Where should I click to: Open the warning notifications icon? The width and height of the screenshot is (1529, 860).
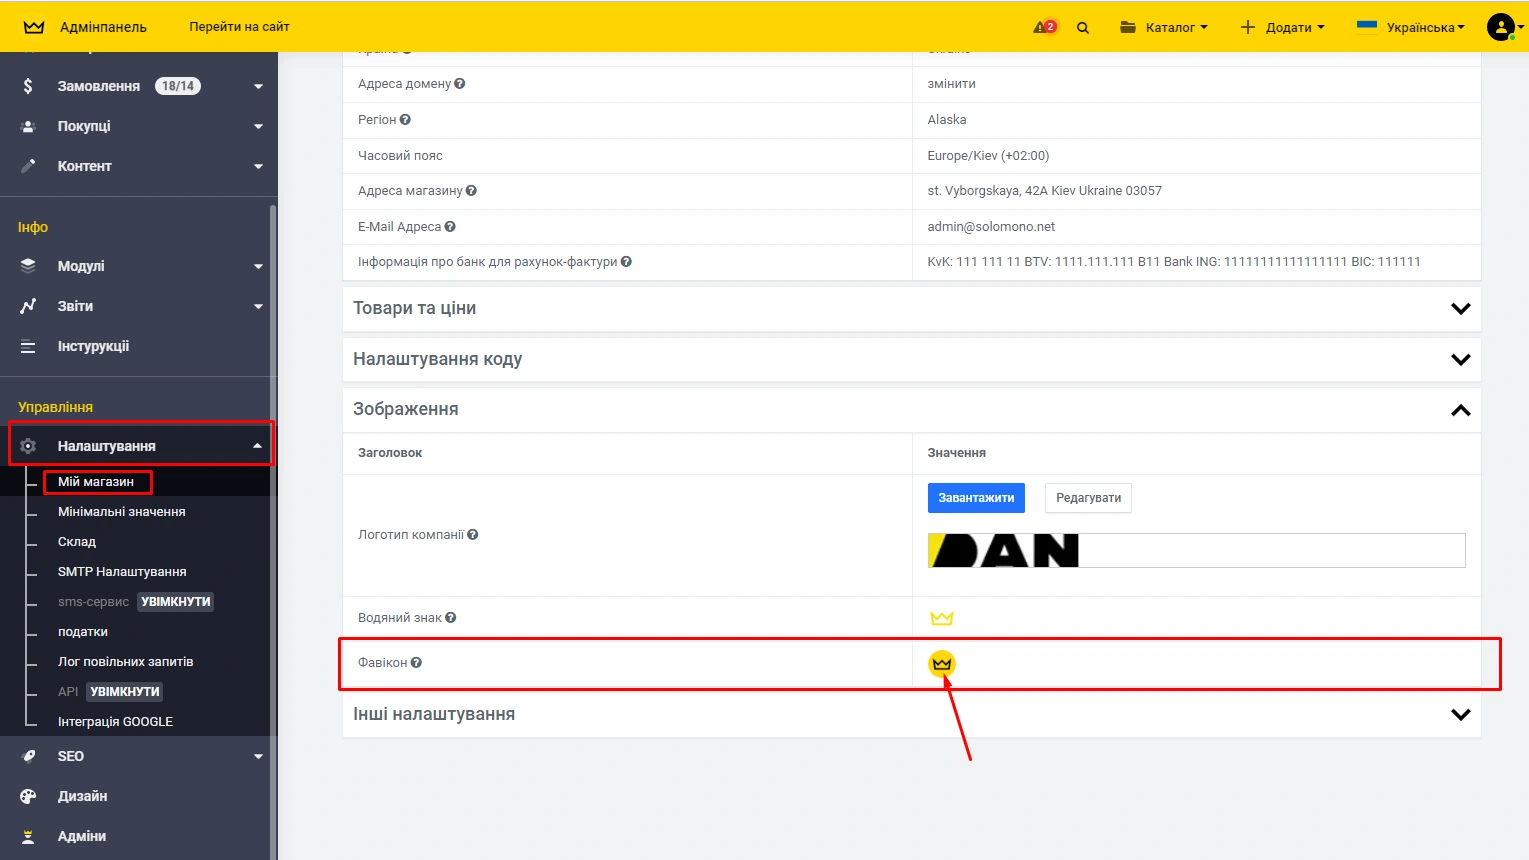pyautogui.click(x=1044, y=27)
